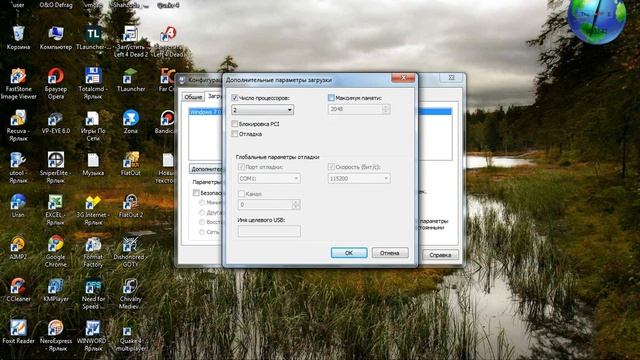Launch the CCleaner shortcut
The width and height of the screenshot is (640, 360).
click(x=18, y=290)
